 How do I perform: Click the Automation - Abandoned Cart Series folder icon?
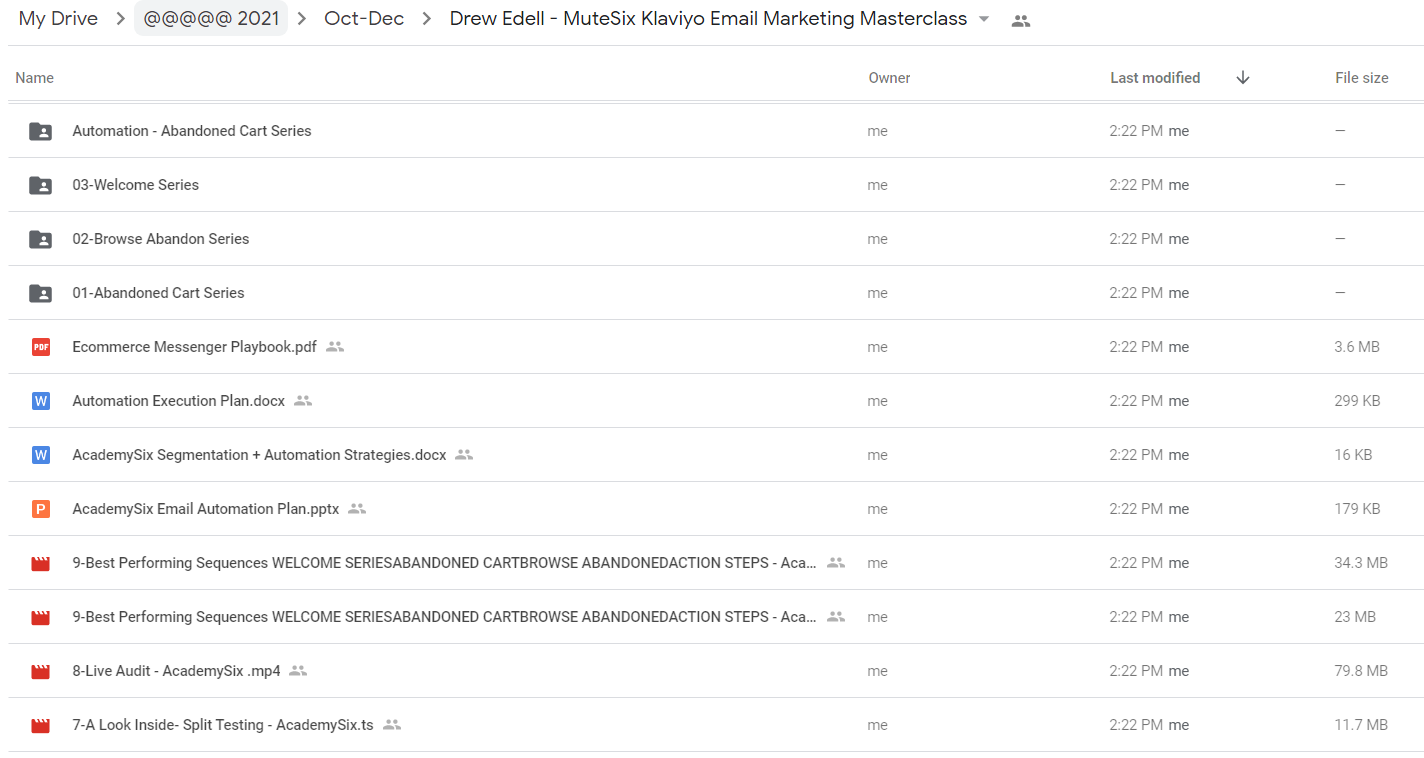click(40, 131)
